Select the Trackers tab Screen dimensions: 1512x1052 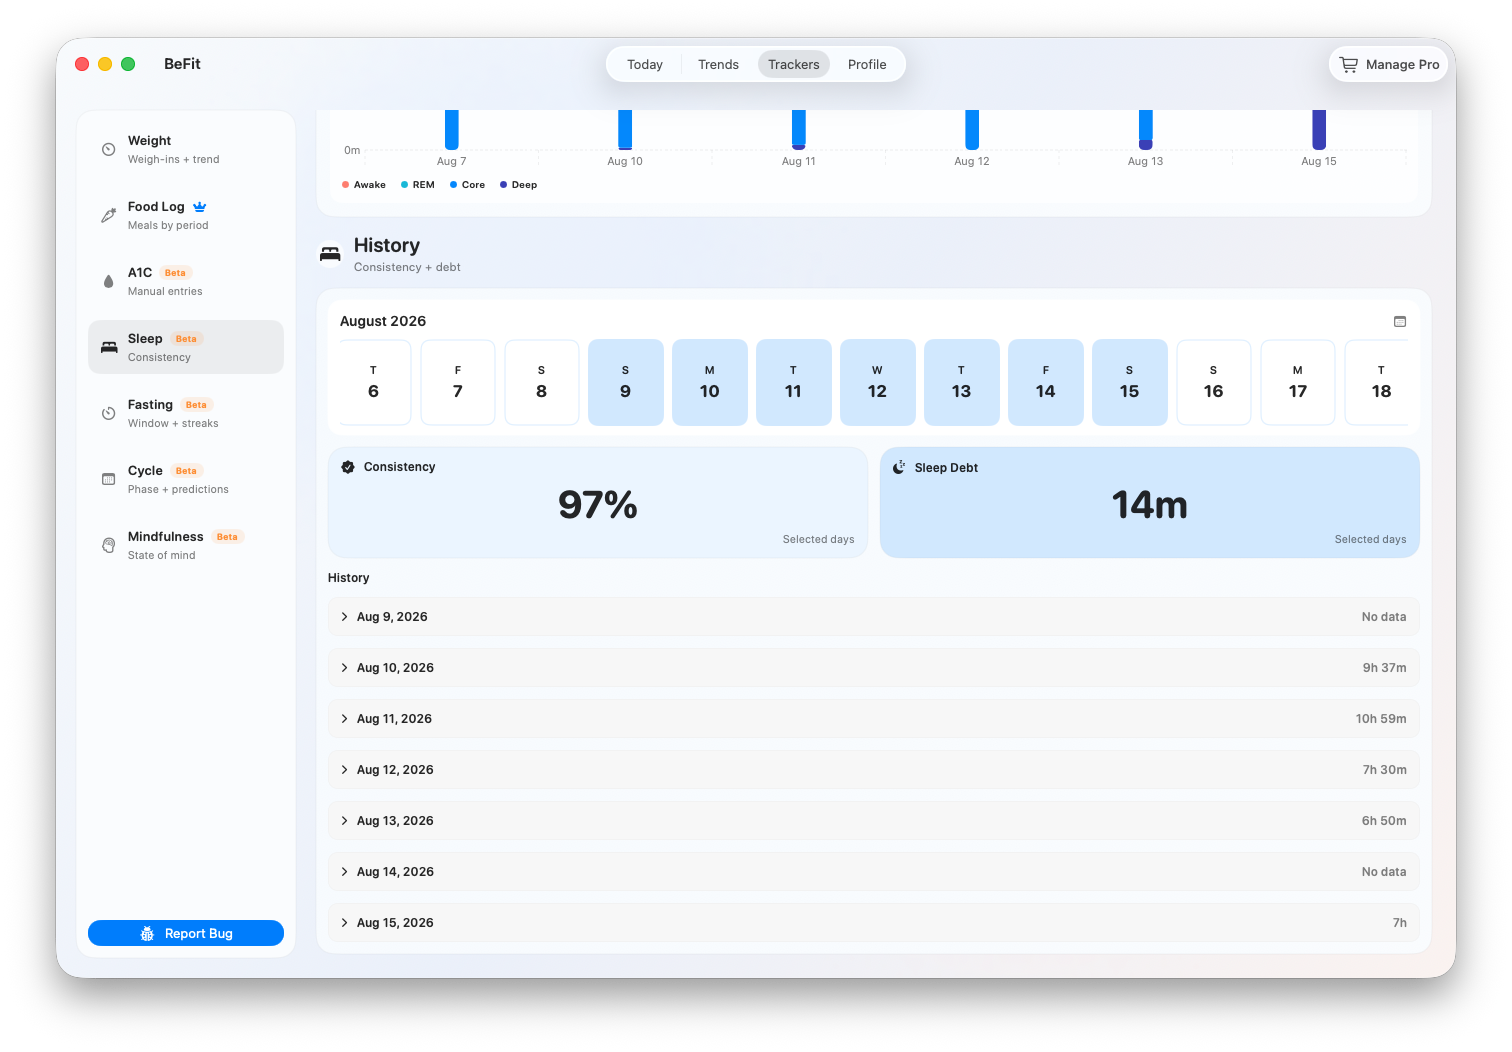[794, 64]
